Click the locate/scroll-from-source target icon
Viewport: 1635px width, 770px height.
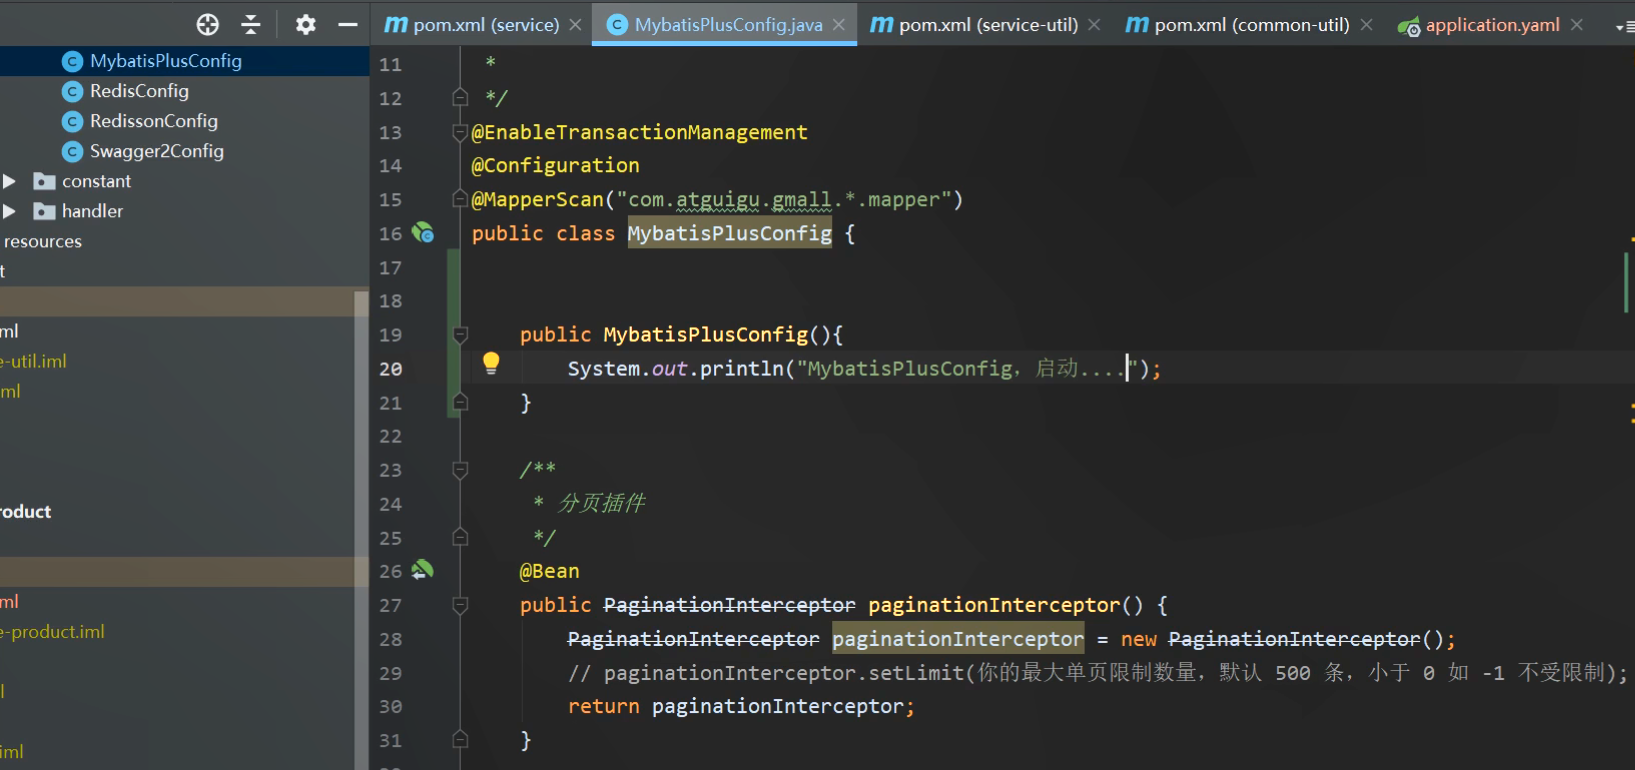tap(208, 25)
